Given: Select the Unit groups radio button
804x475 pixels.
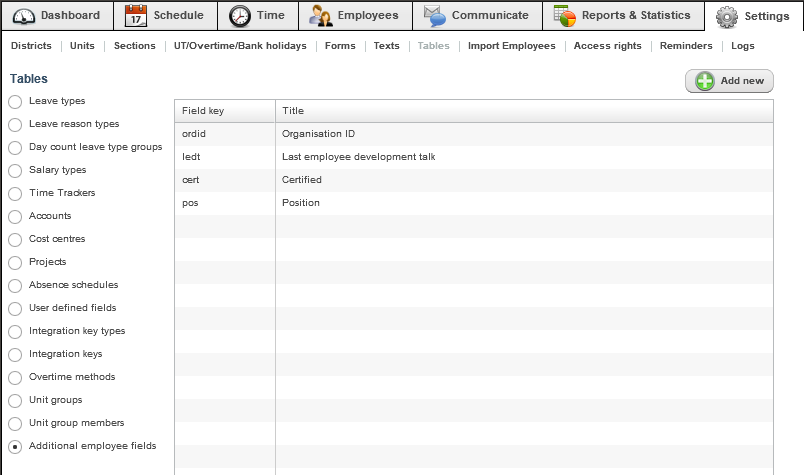Looking at the screenshot, I should click(x=15, y=401).
